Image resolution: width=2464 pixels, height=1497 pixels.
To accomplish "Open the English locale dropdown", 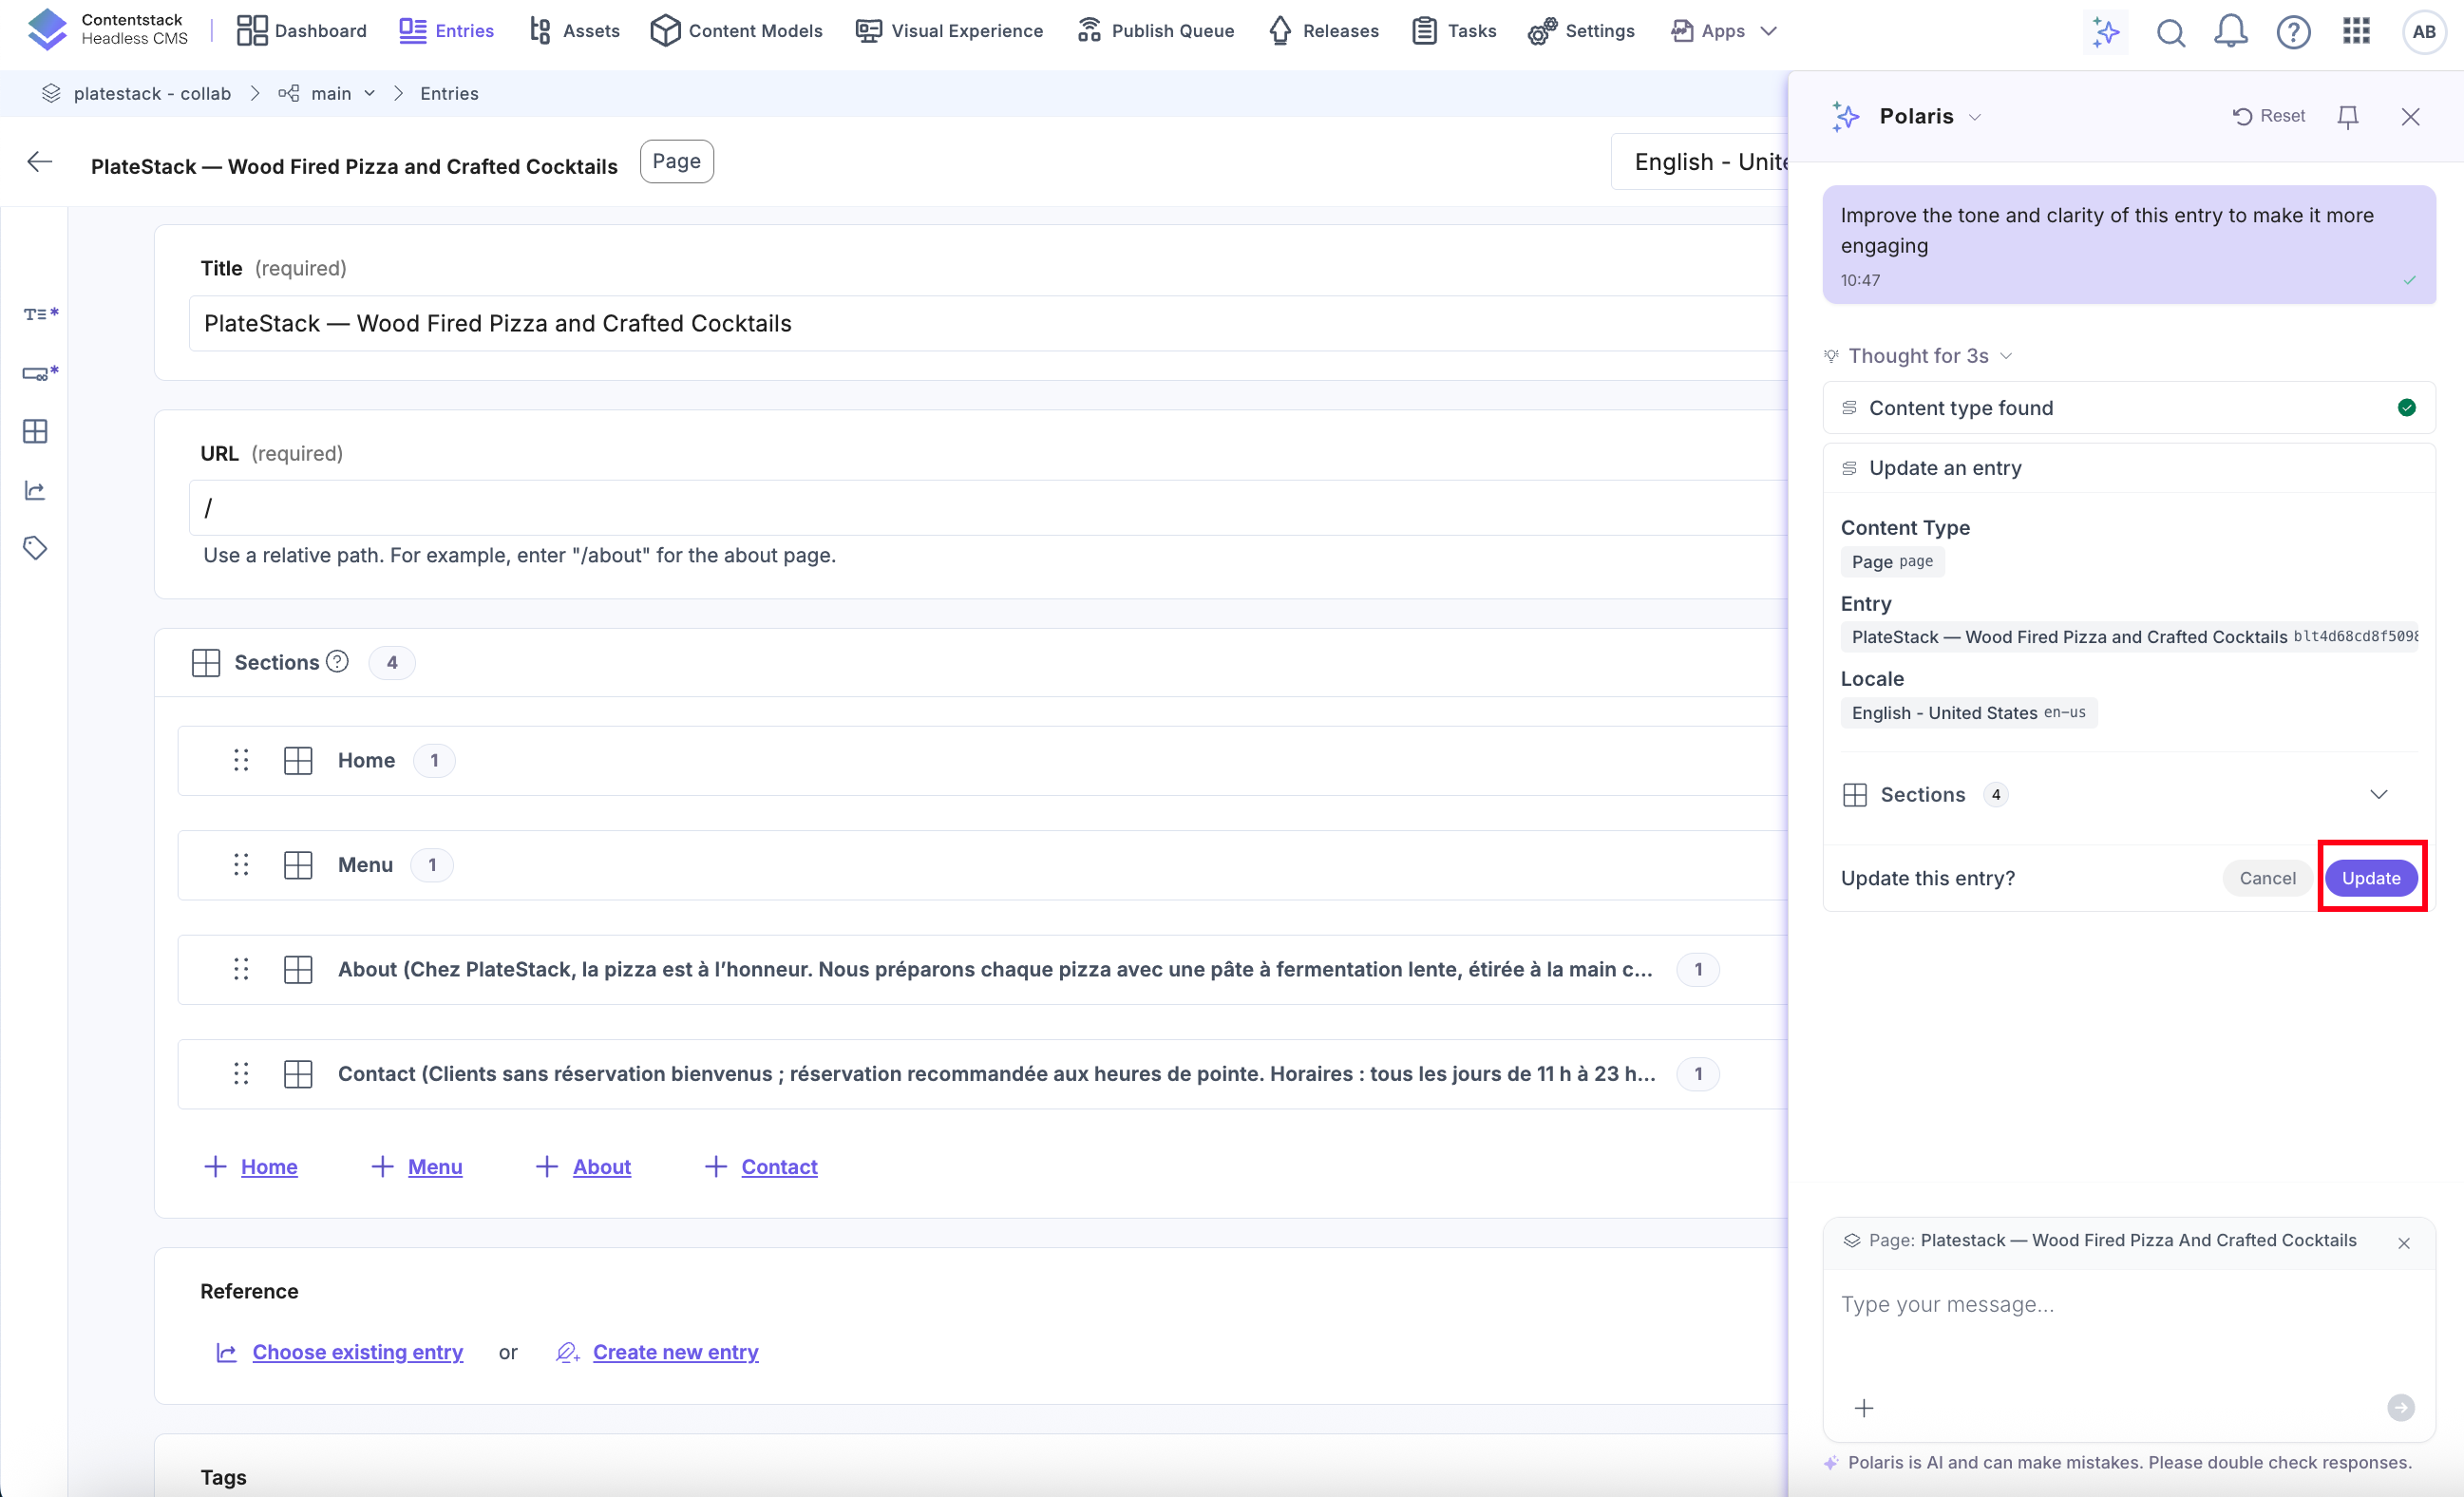I will coord(1700,162).
